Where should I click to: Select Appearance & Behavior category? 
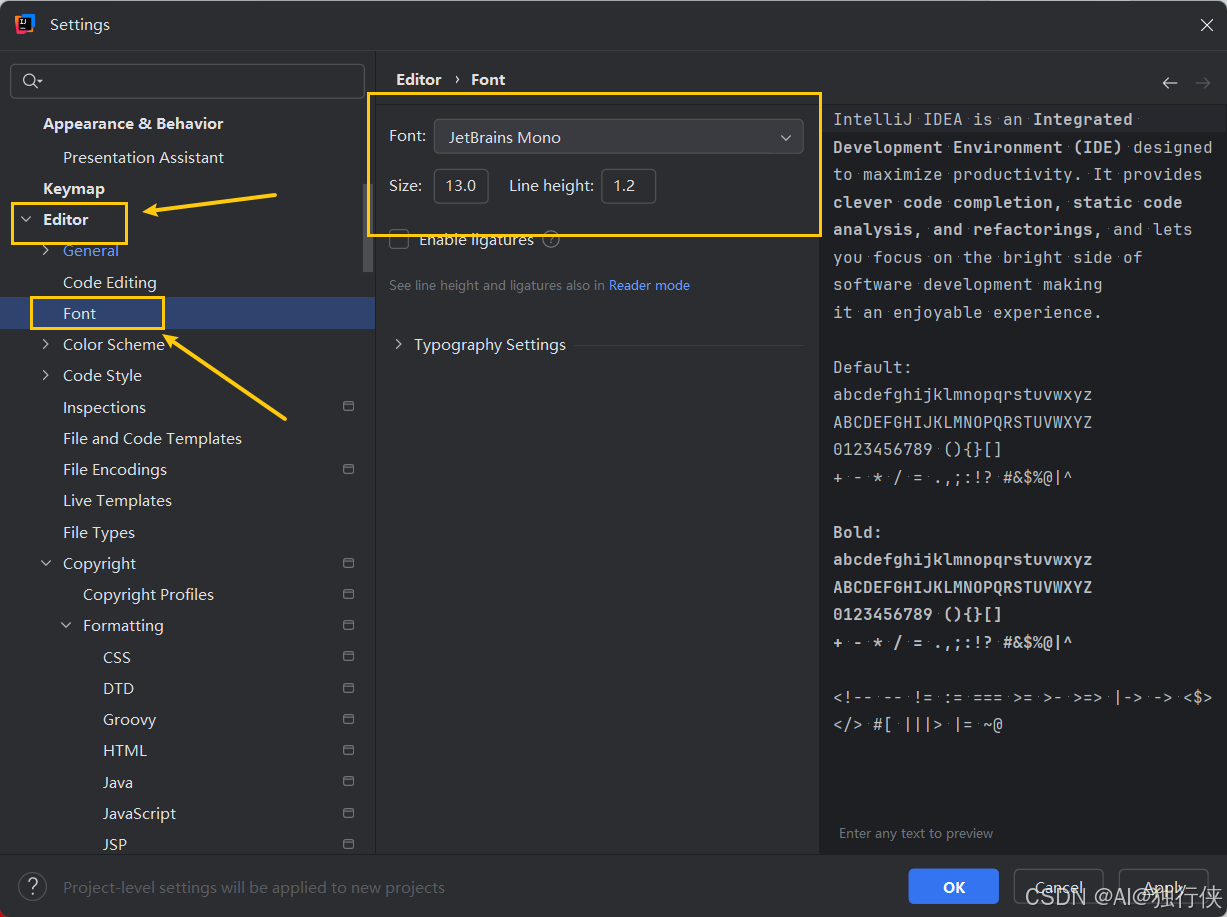(x=133, y=124)
